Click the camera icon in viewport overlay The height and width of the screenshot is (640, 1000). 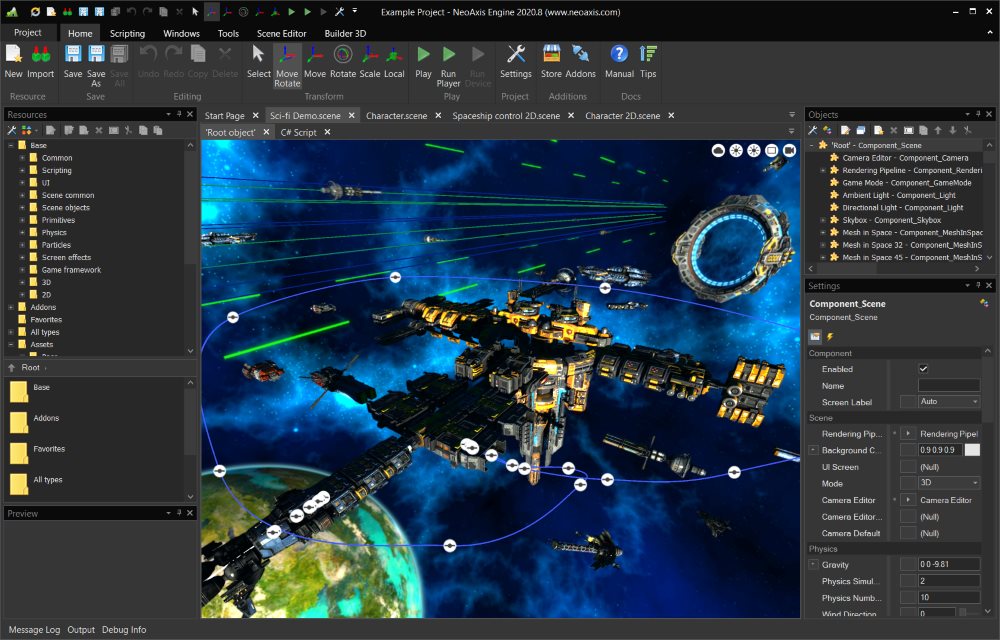[x=790, y=150]
